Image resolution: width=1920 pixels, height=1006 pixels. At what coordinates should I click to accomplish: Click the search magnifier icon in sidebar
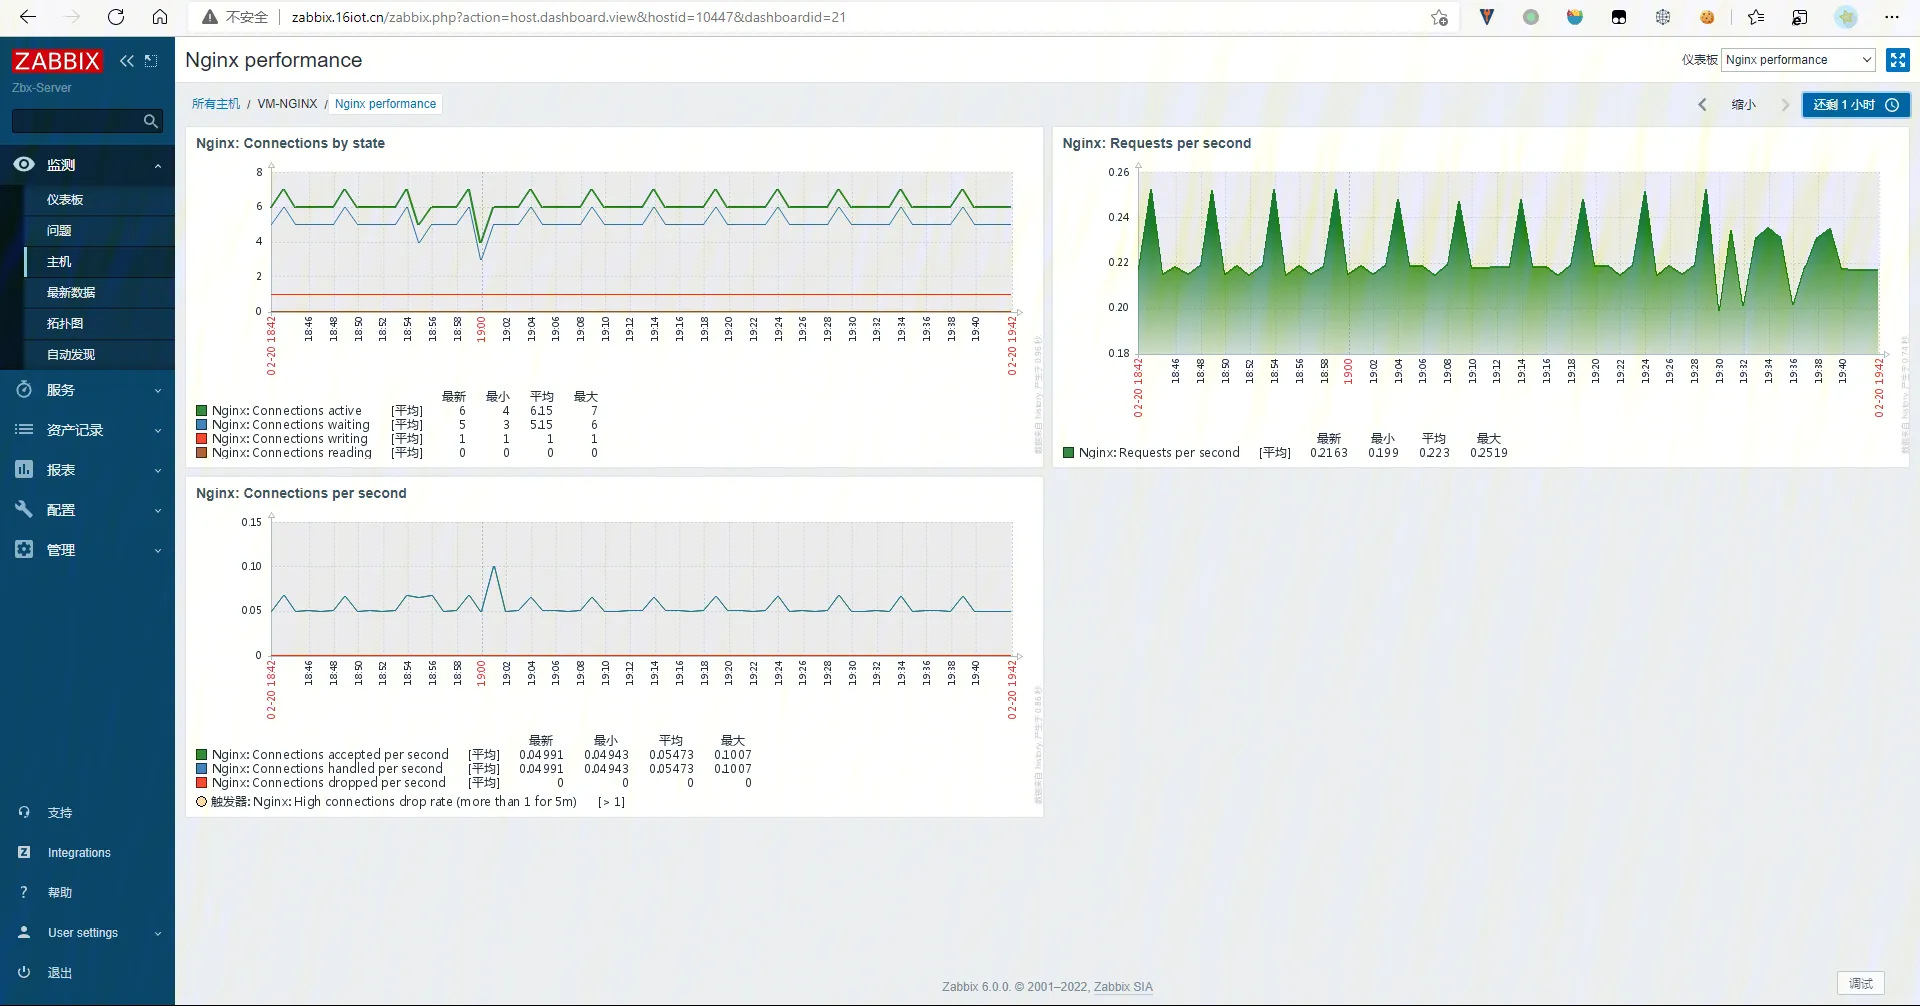tap(150, 121)
